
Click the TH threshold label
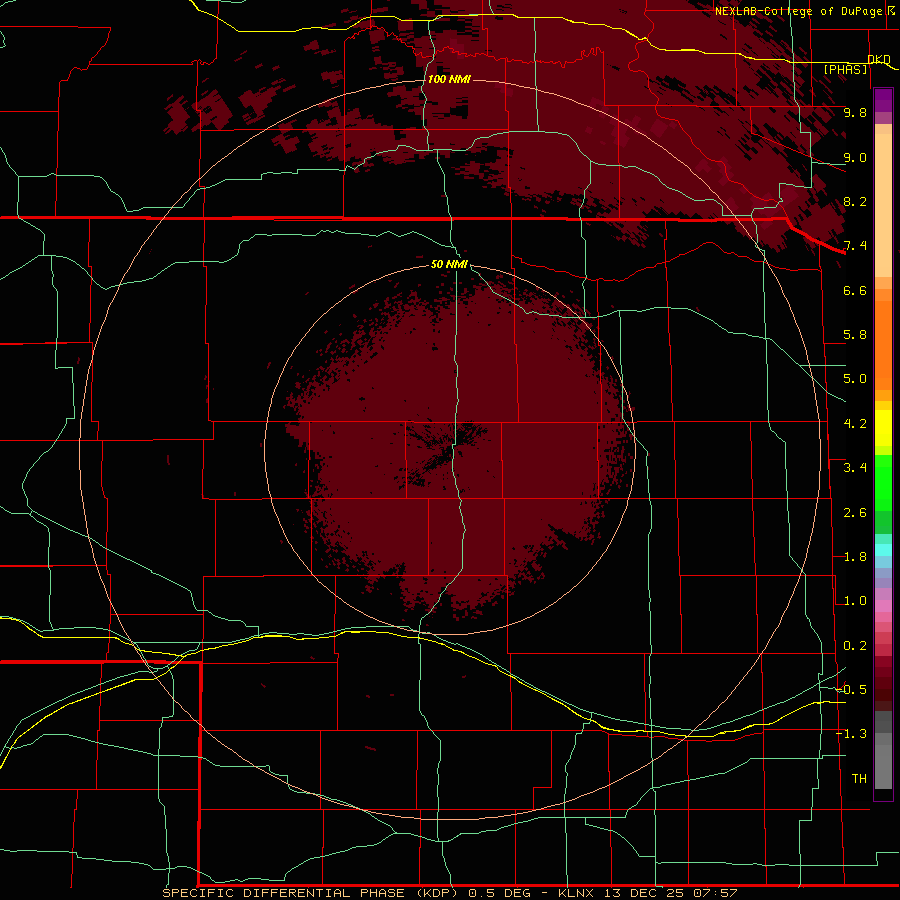pyautogui.click(x=859, y=779)
